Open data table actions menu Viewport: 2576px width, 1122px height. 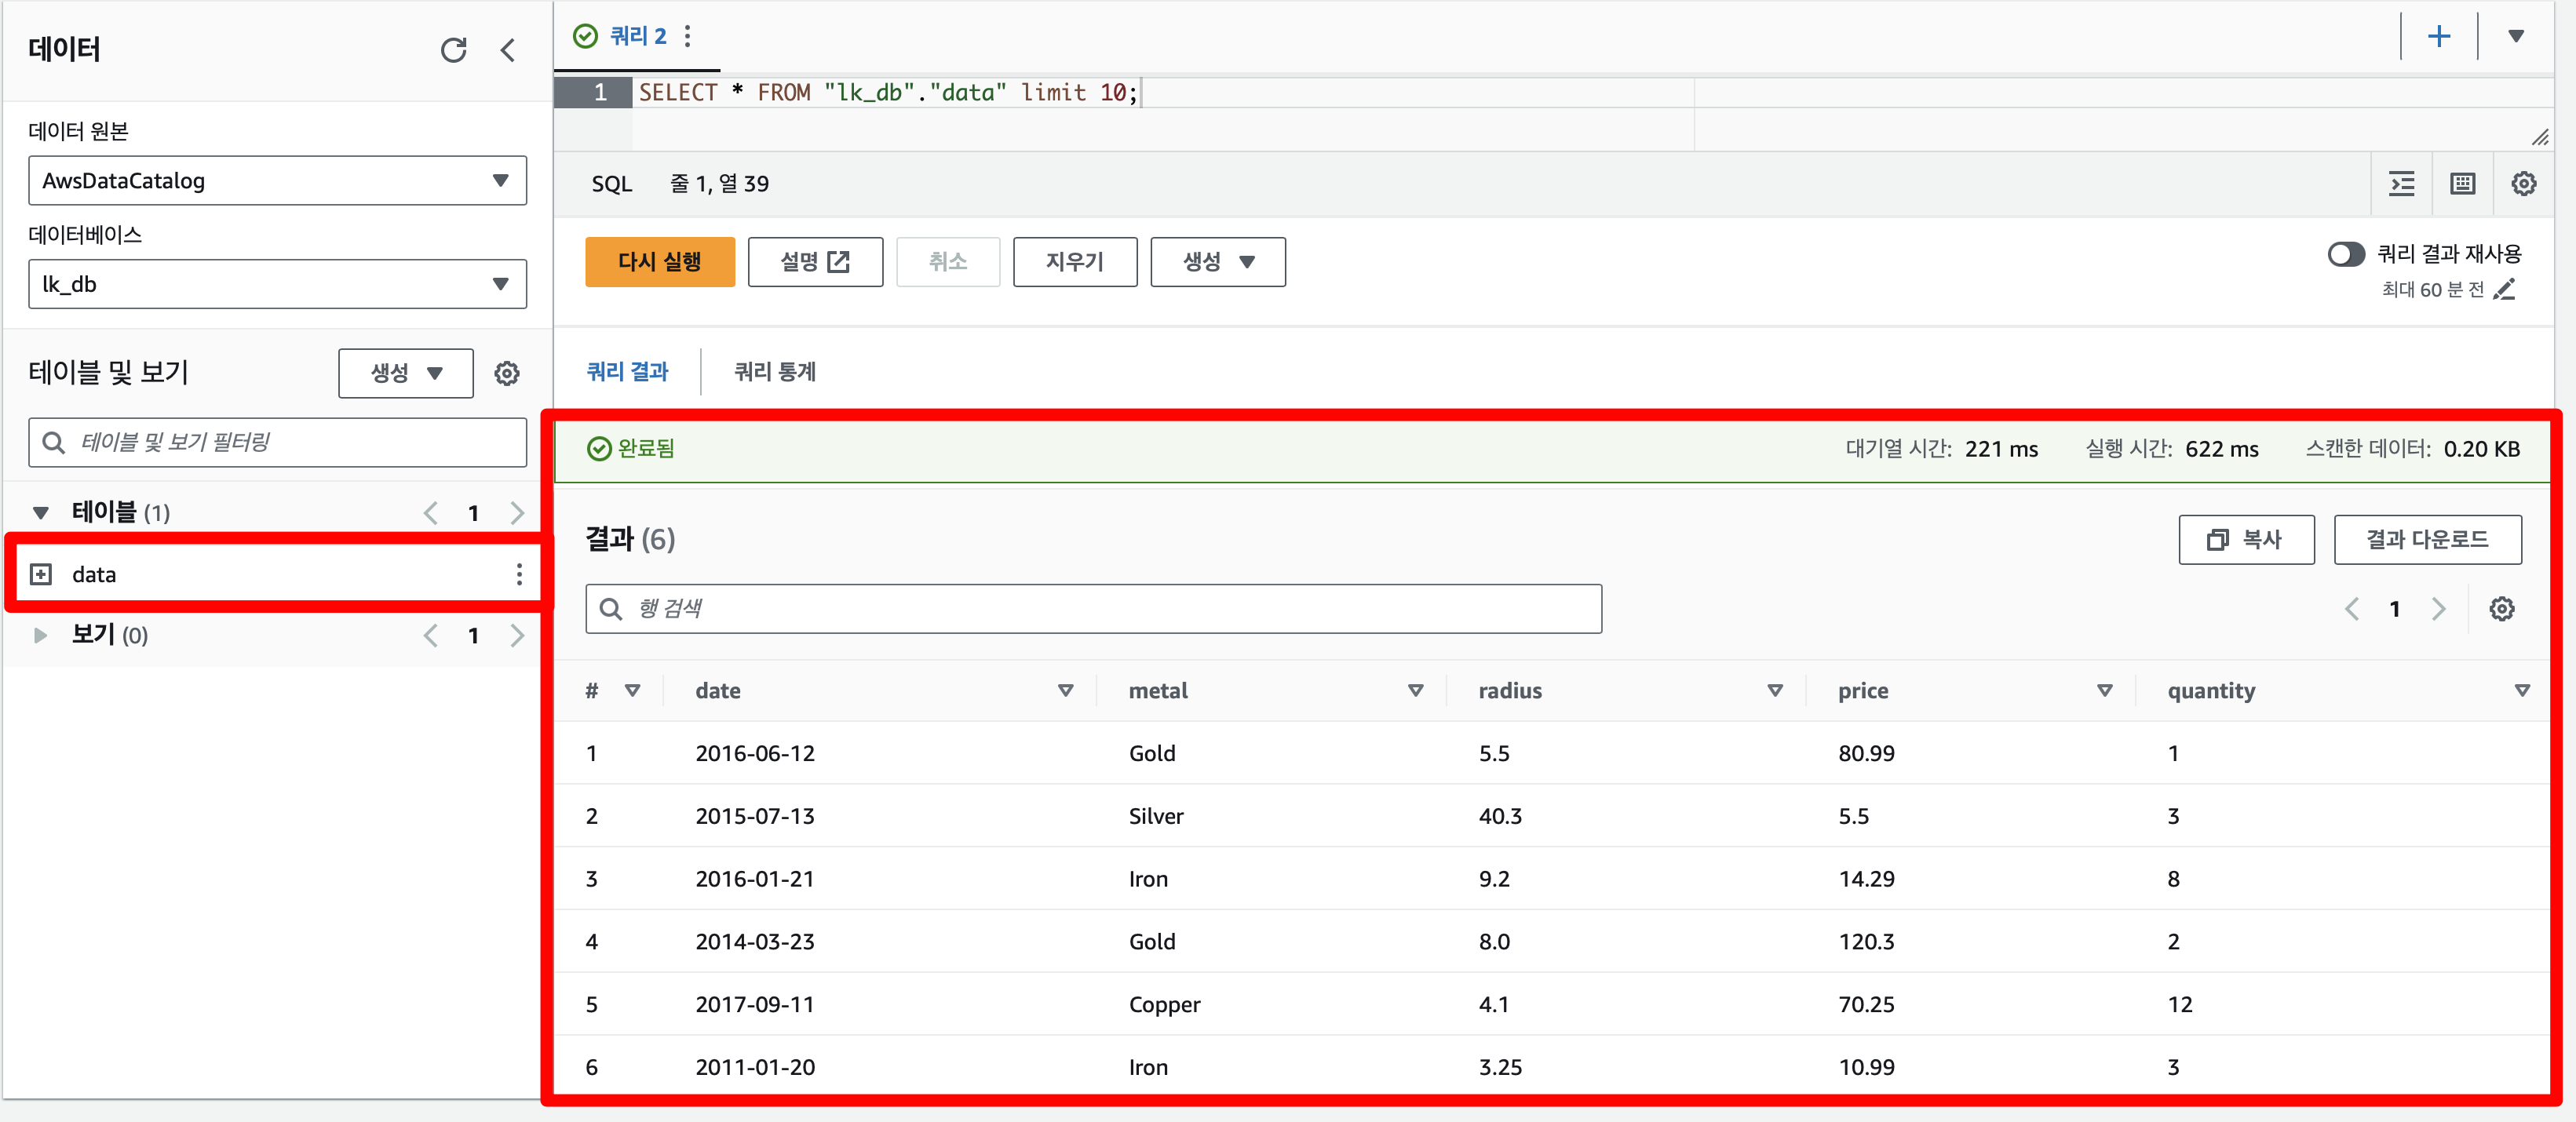tap(519, 574)
